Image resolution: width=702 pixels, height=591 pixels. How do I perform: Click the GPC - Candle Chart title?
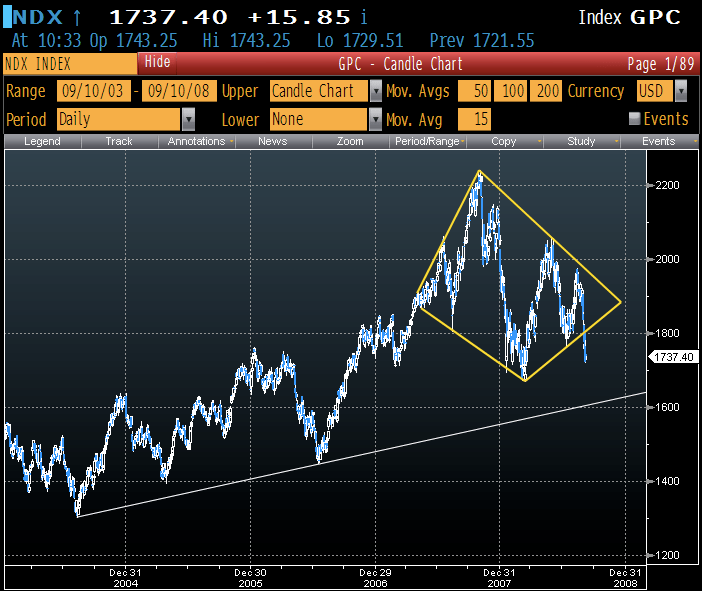point(400,64)
